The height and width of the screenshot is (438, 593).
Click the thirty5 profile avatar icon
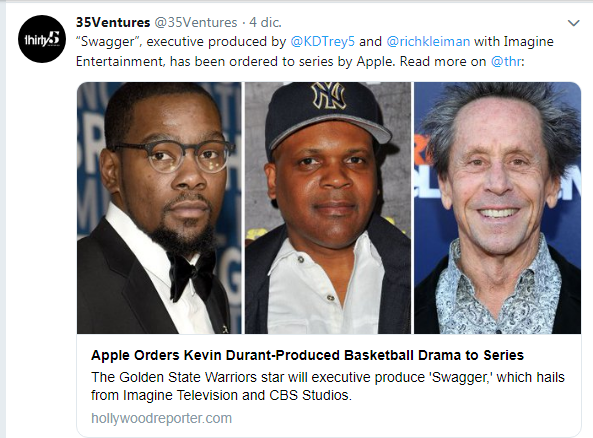[42, 39]
